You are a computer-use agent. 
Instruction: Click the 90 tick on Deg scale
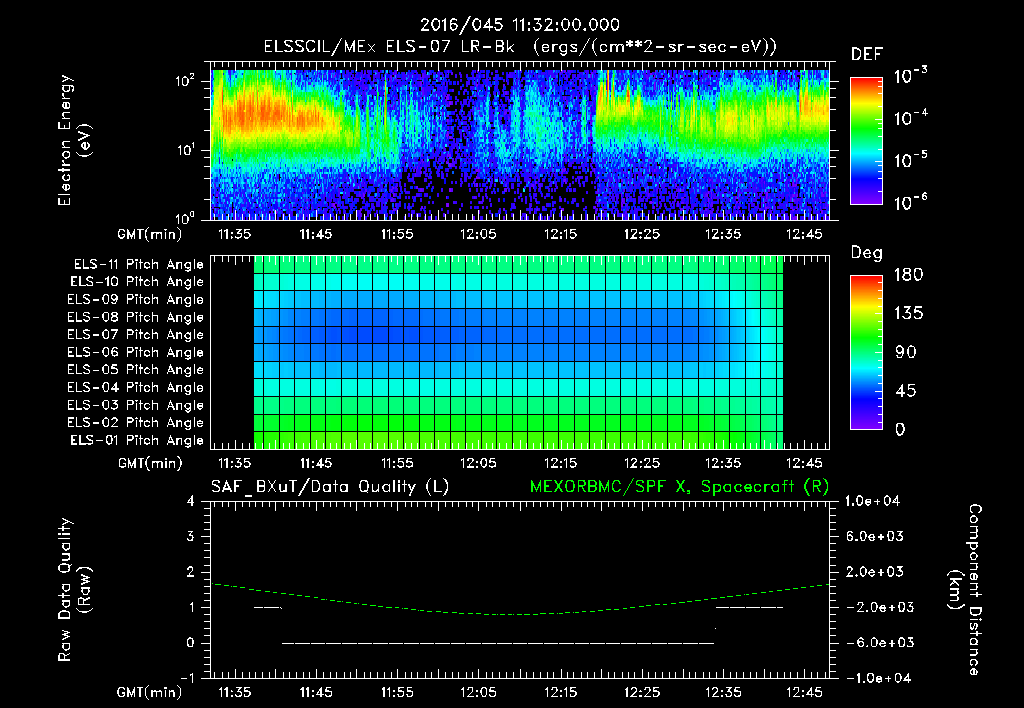point(906,352)
